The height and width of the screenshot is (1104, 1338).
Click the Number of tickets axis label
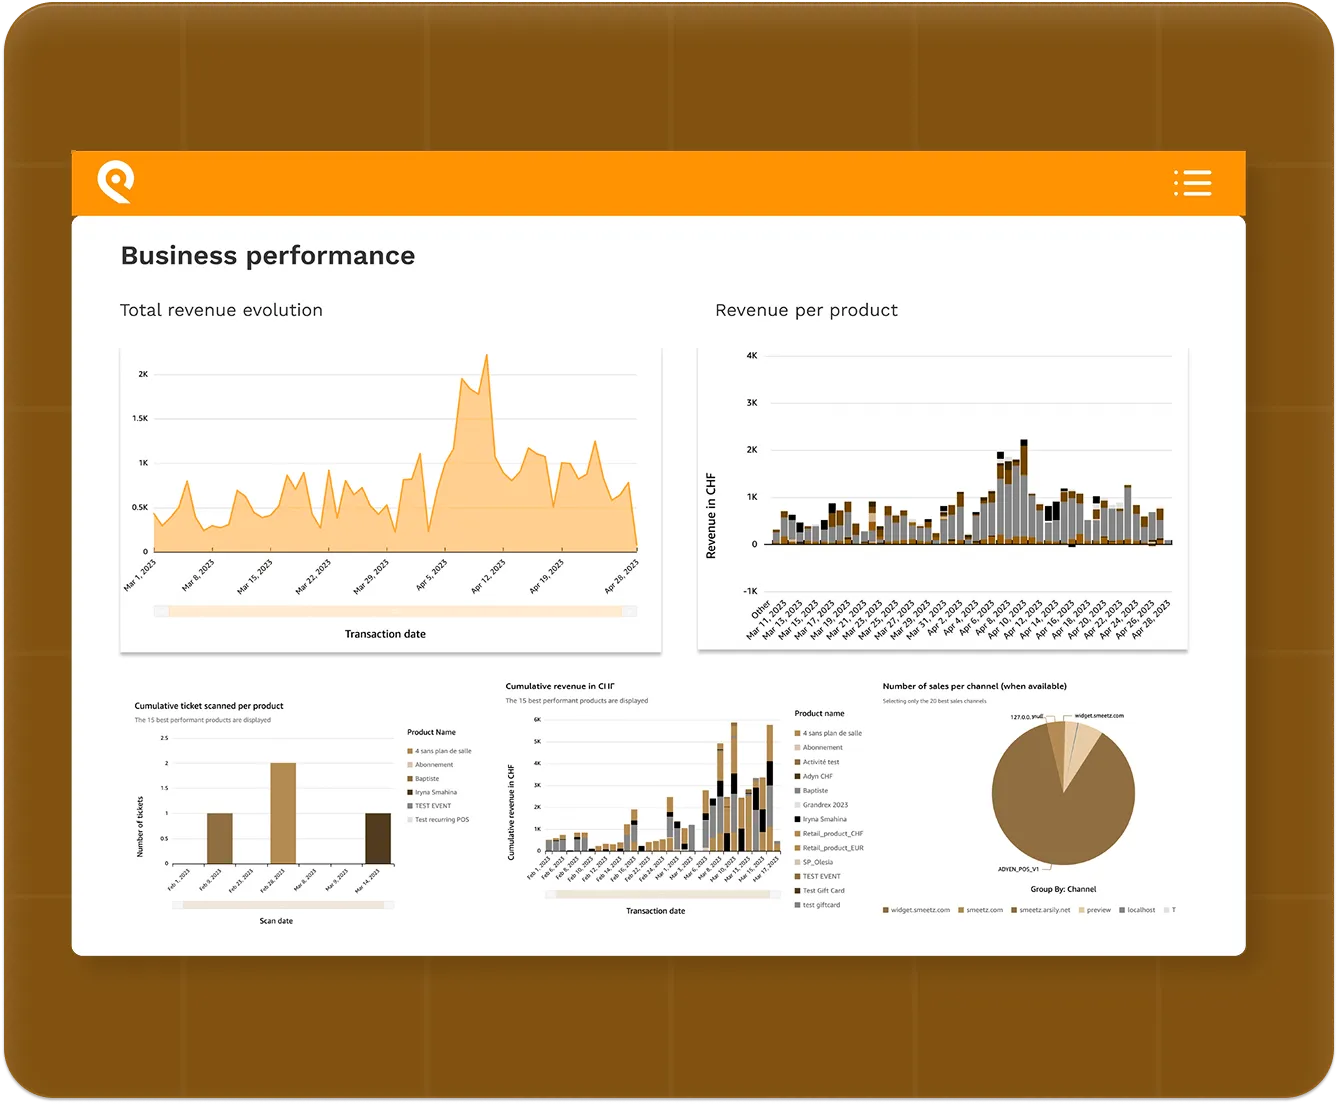140,827
